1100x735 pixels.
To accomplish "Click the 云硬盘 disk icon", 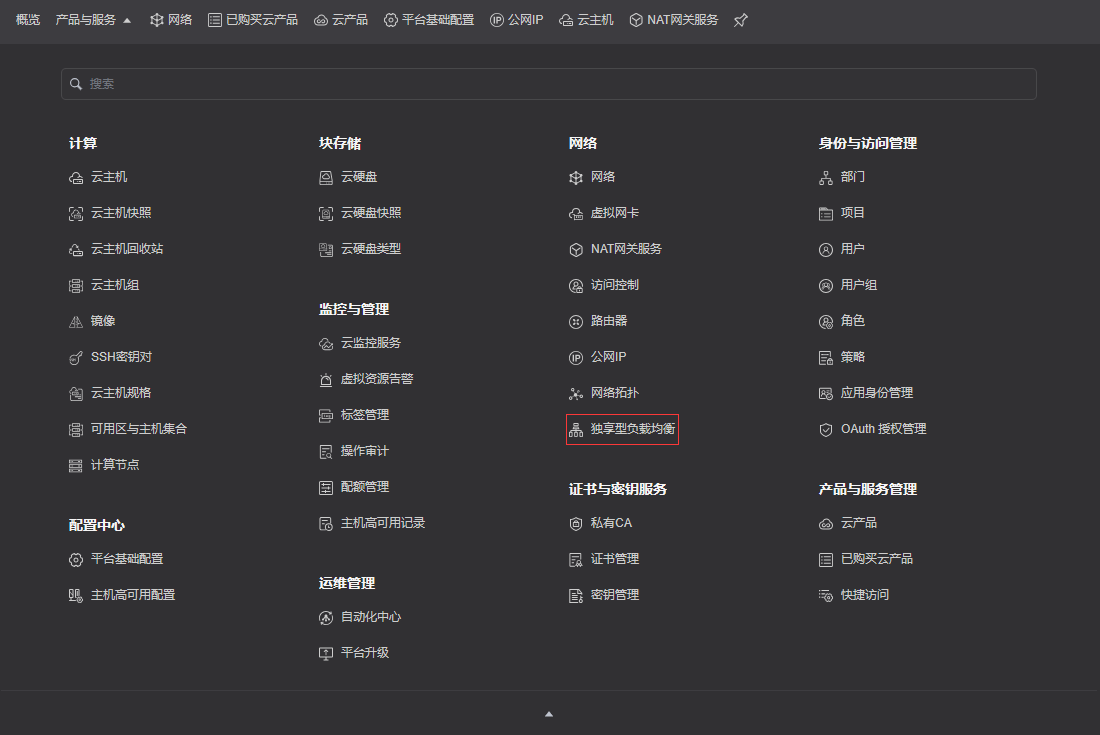I will coord(326,177).
